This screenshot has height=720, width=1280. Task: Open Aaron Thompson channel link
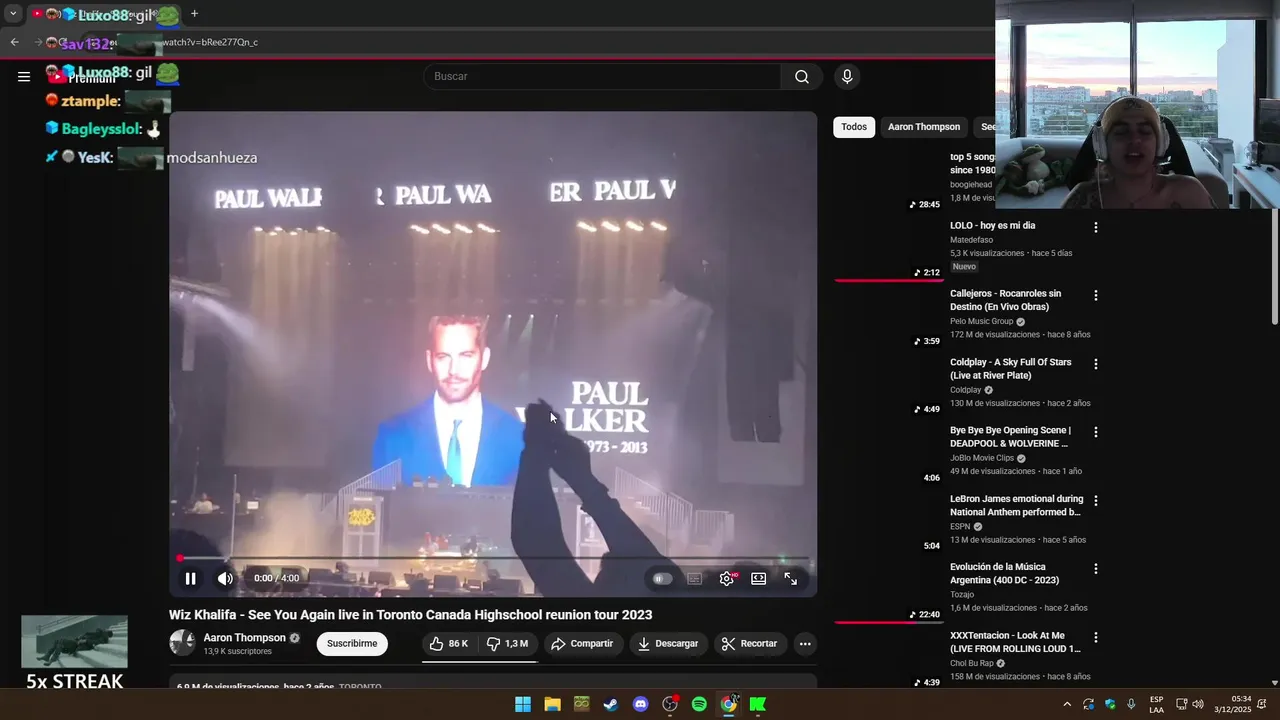[x=244, y=638]
